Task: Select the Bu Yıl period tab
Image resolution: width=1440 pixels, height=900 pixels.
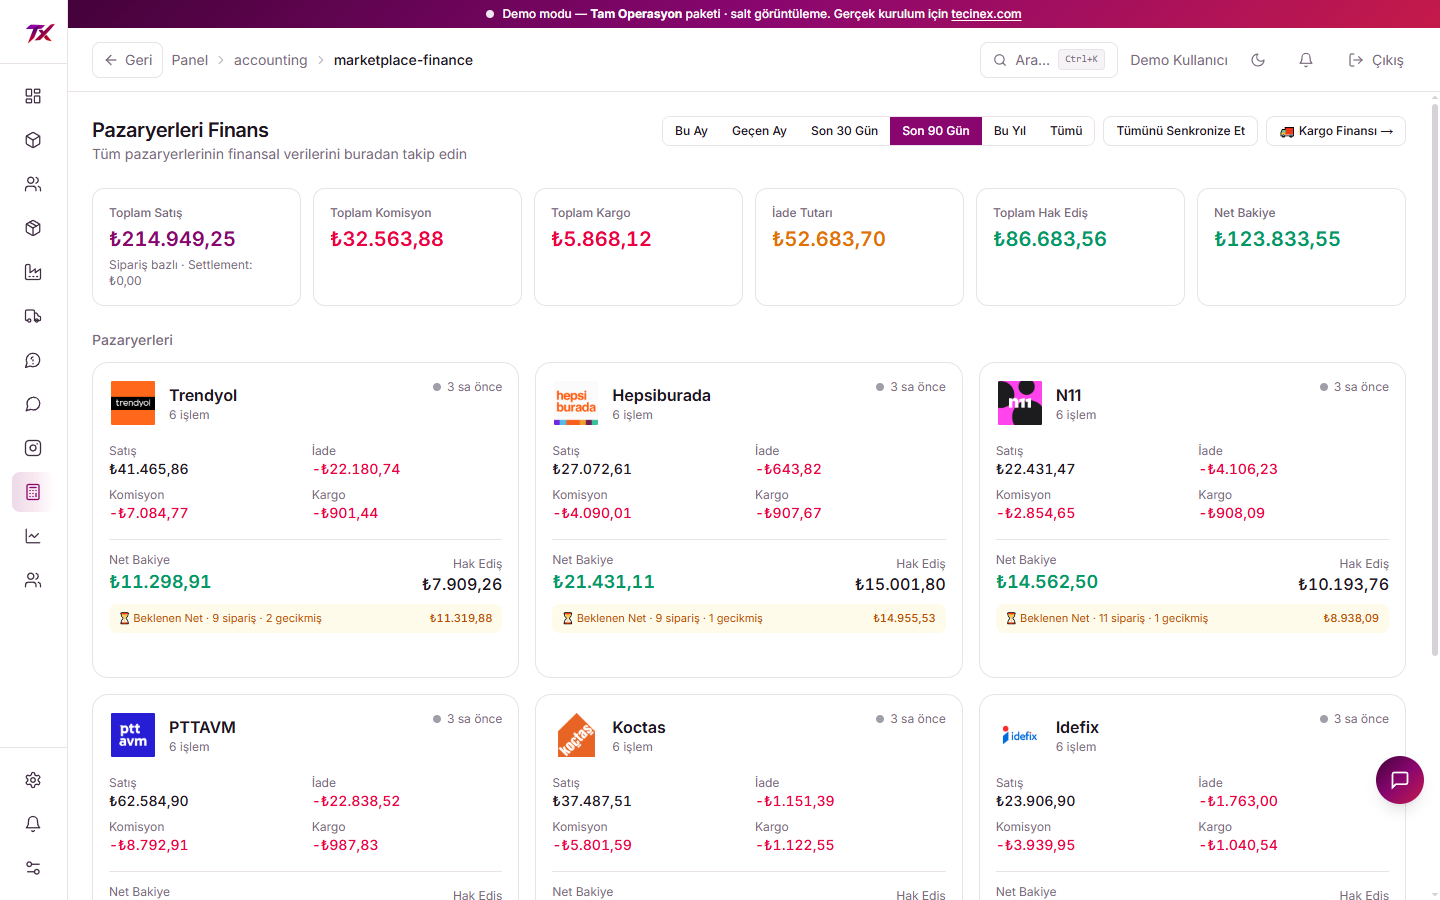Action: point(1010,131)
